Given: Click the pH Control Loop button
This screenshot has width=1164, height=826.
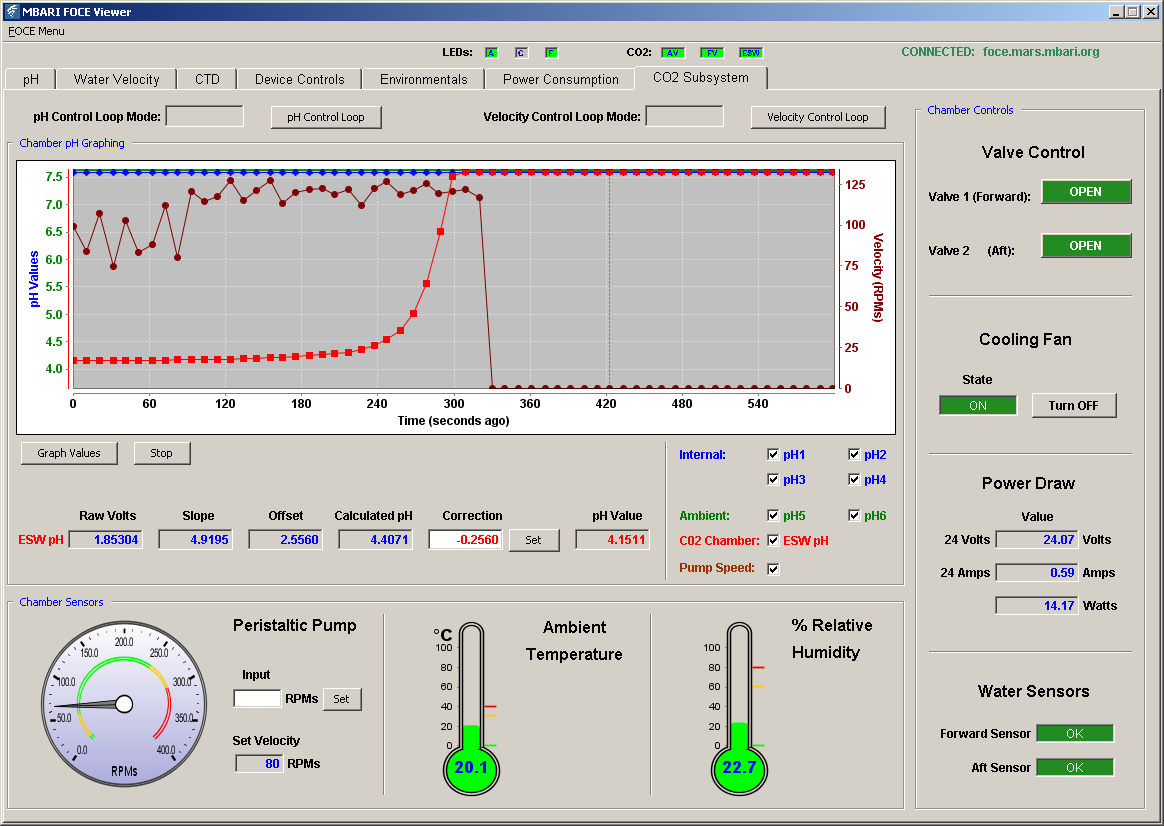Looking at the screenshot, I should coord(325,117).
